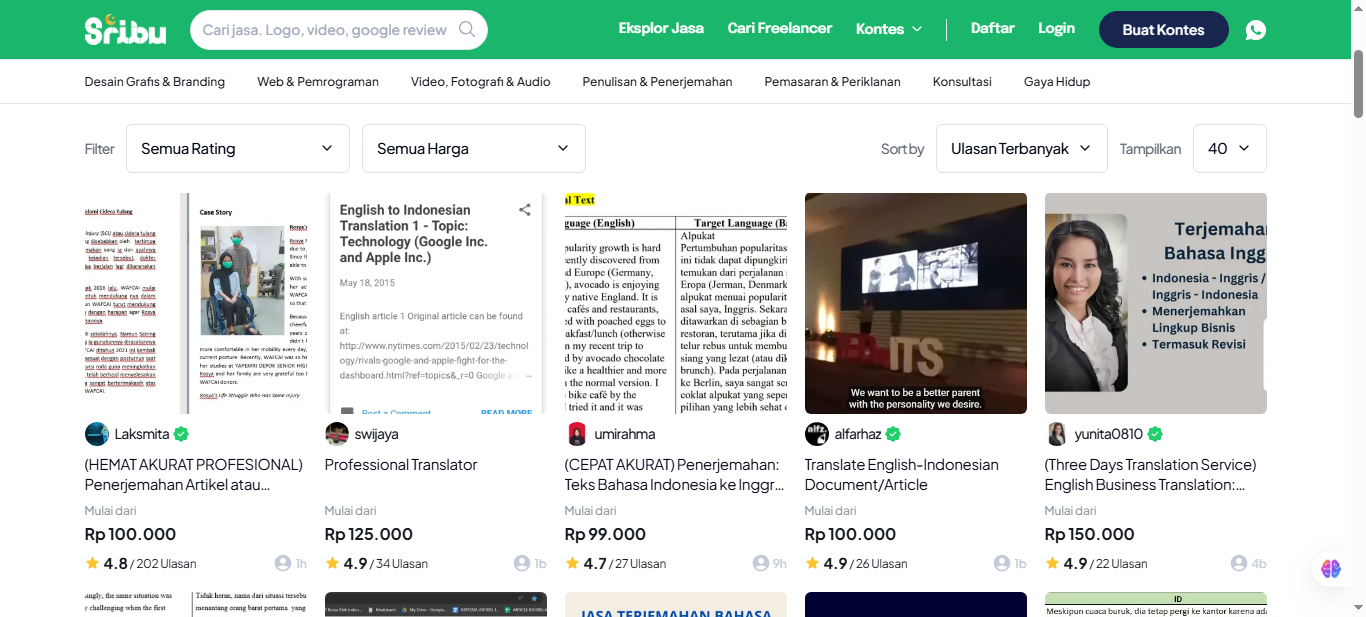This screenshot has width=1366, height=617.
Task: Click the user icon next to 1h
Action: pyautogui.click(x=283, y=563)
